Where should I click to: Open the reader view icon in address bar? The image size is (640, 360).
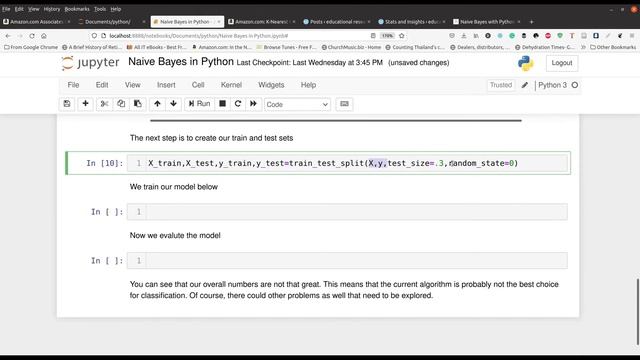(x=373, y=36)
